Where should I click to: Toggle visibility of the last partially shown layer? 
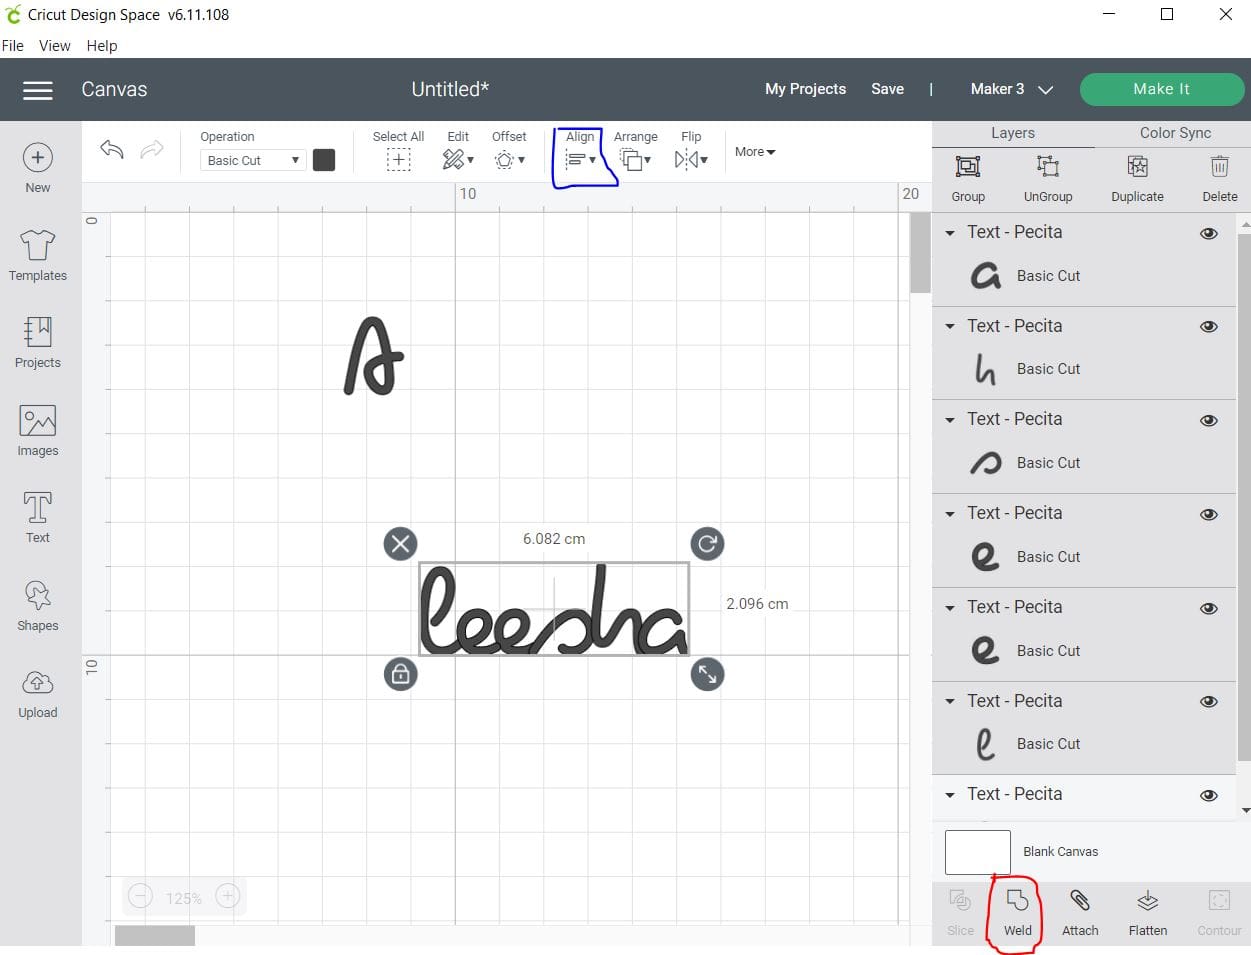1209,796
